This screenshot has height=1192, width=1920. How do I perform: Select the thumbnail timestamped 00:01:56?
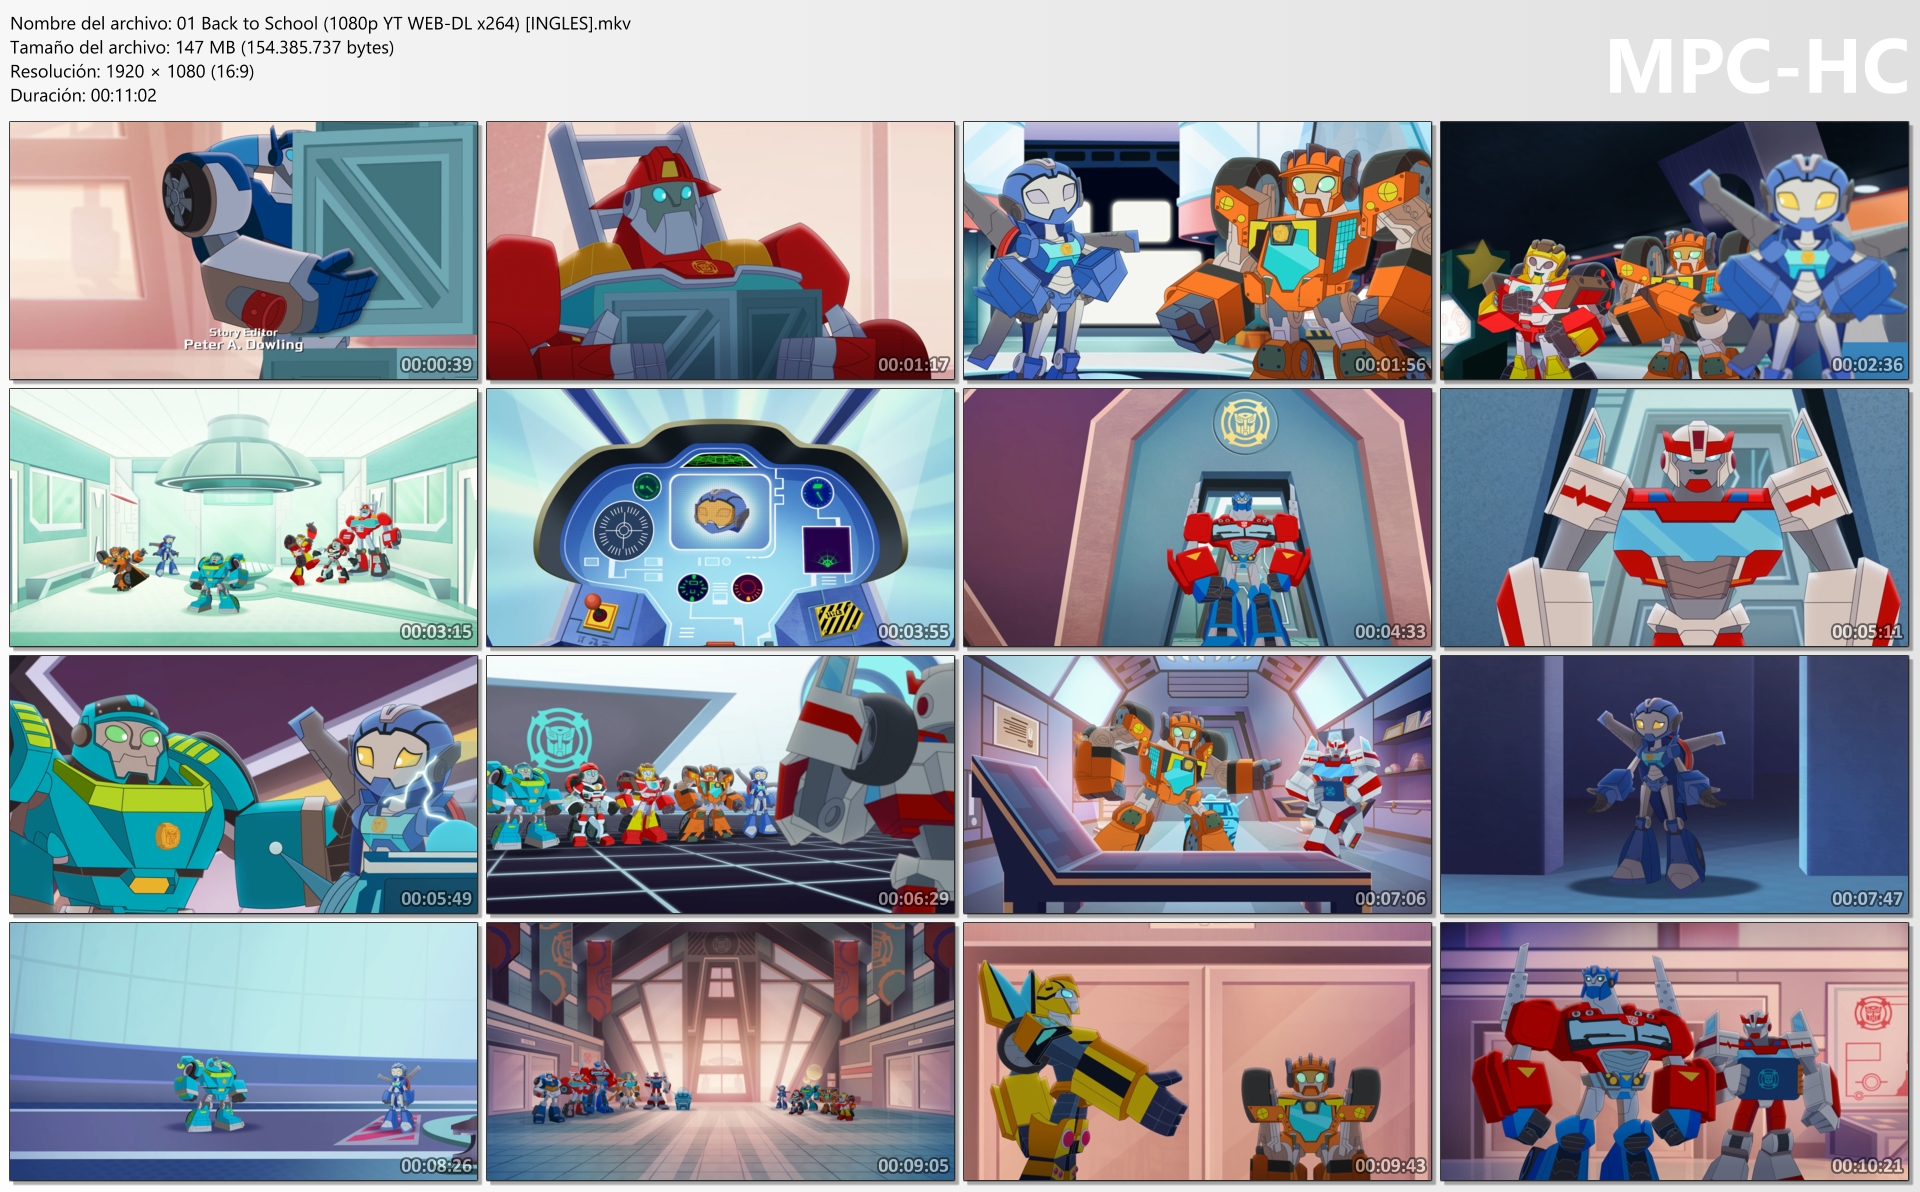pyautogui.click(x=1198, y=251)
